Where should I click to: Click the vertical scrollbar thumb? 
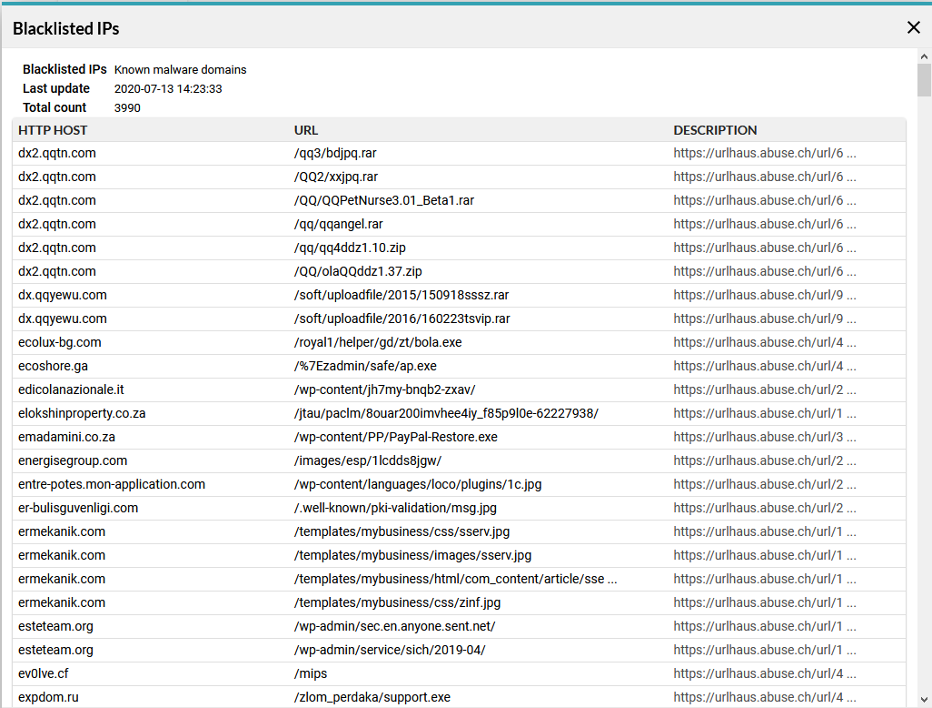(x=924, y=80)
